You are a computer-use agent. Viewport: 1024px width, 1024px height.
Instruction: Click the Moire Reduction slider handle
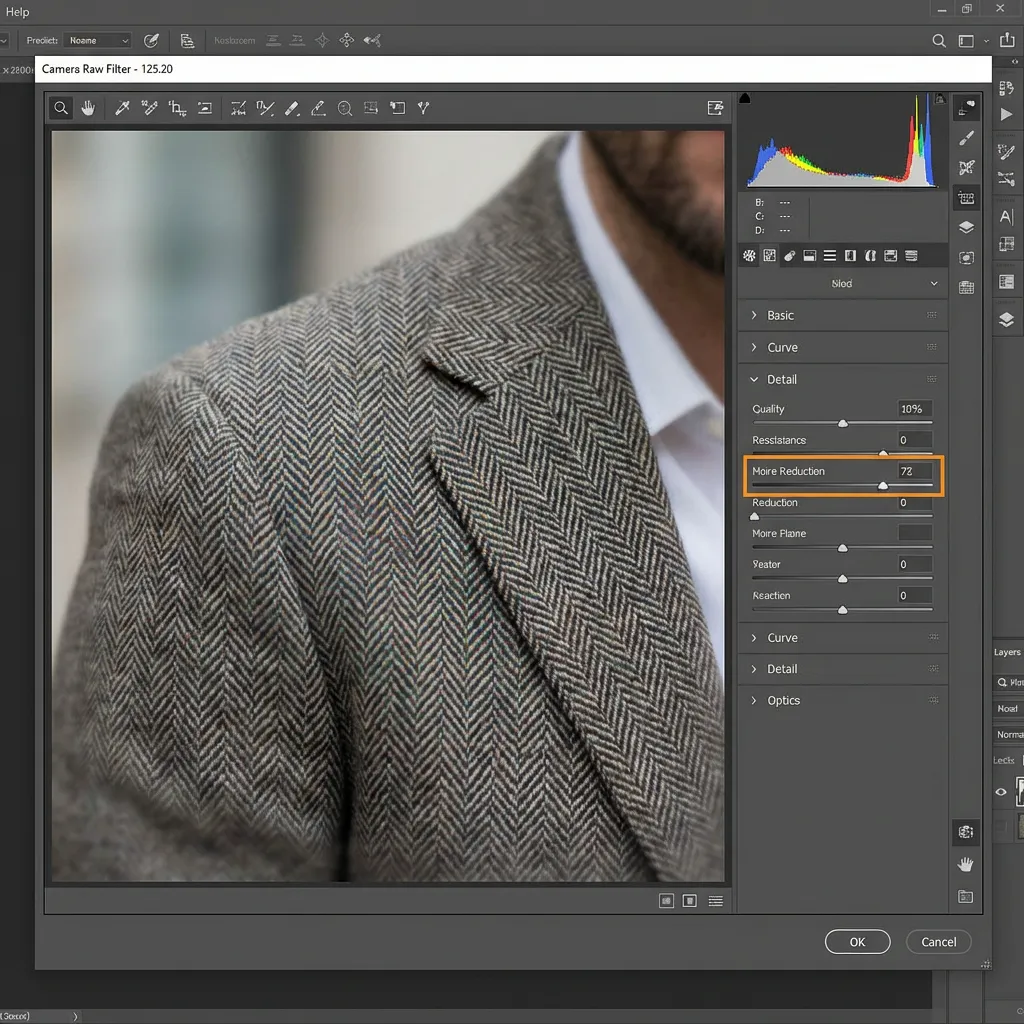pos(882,485)
